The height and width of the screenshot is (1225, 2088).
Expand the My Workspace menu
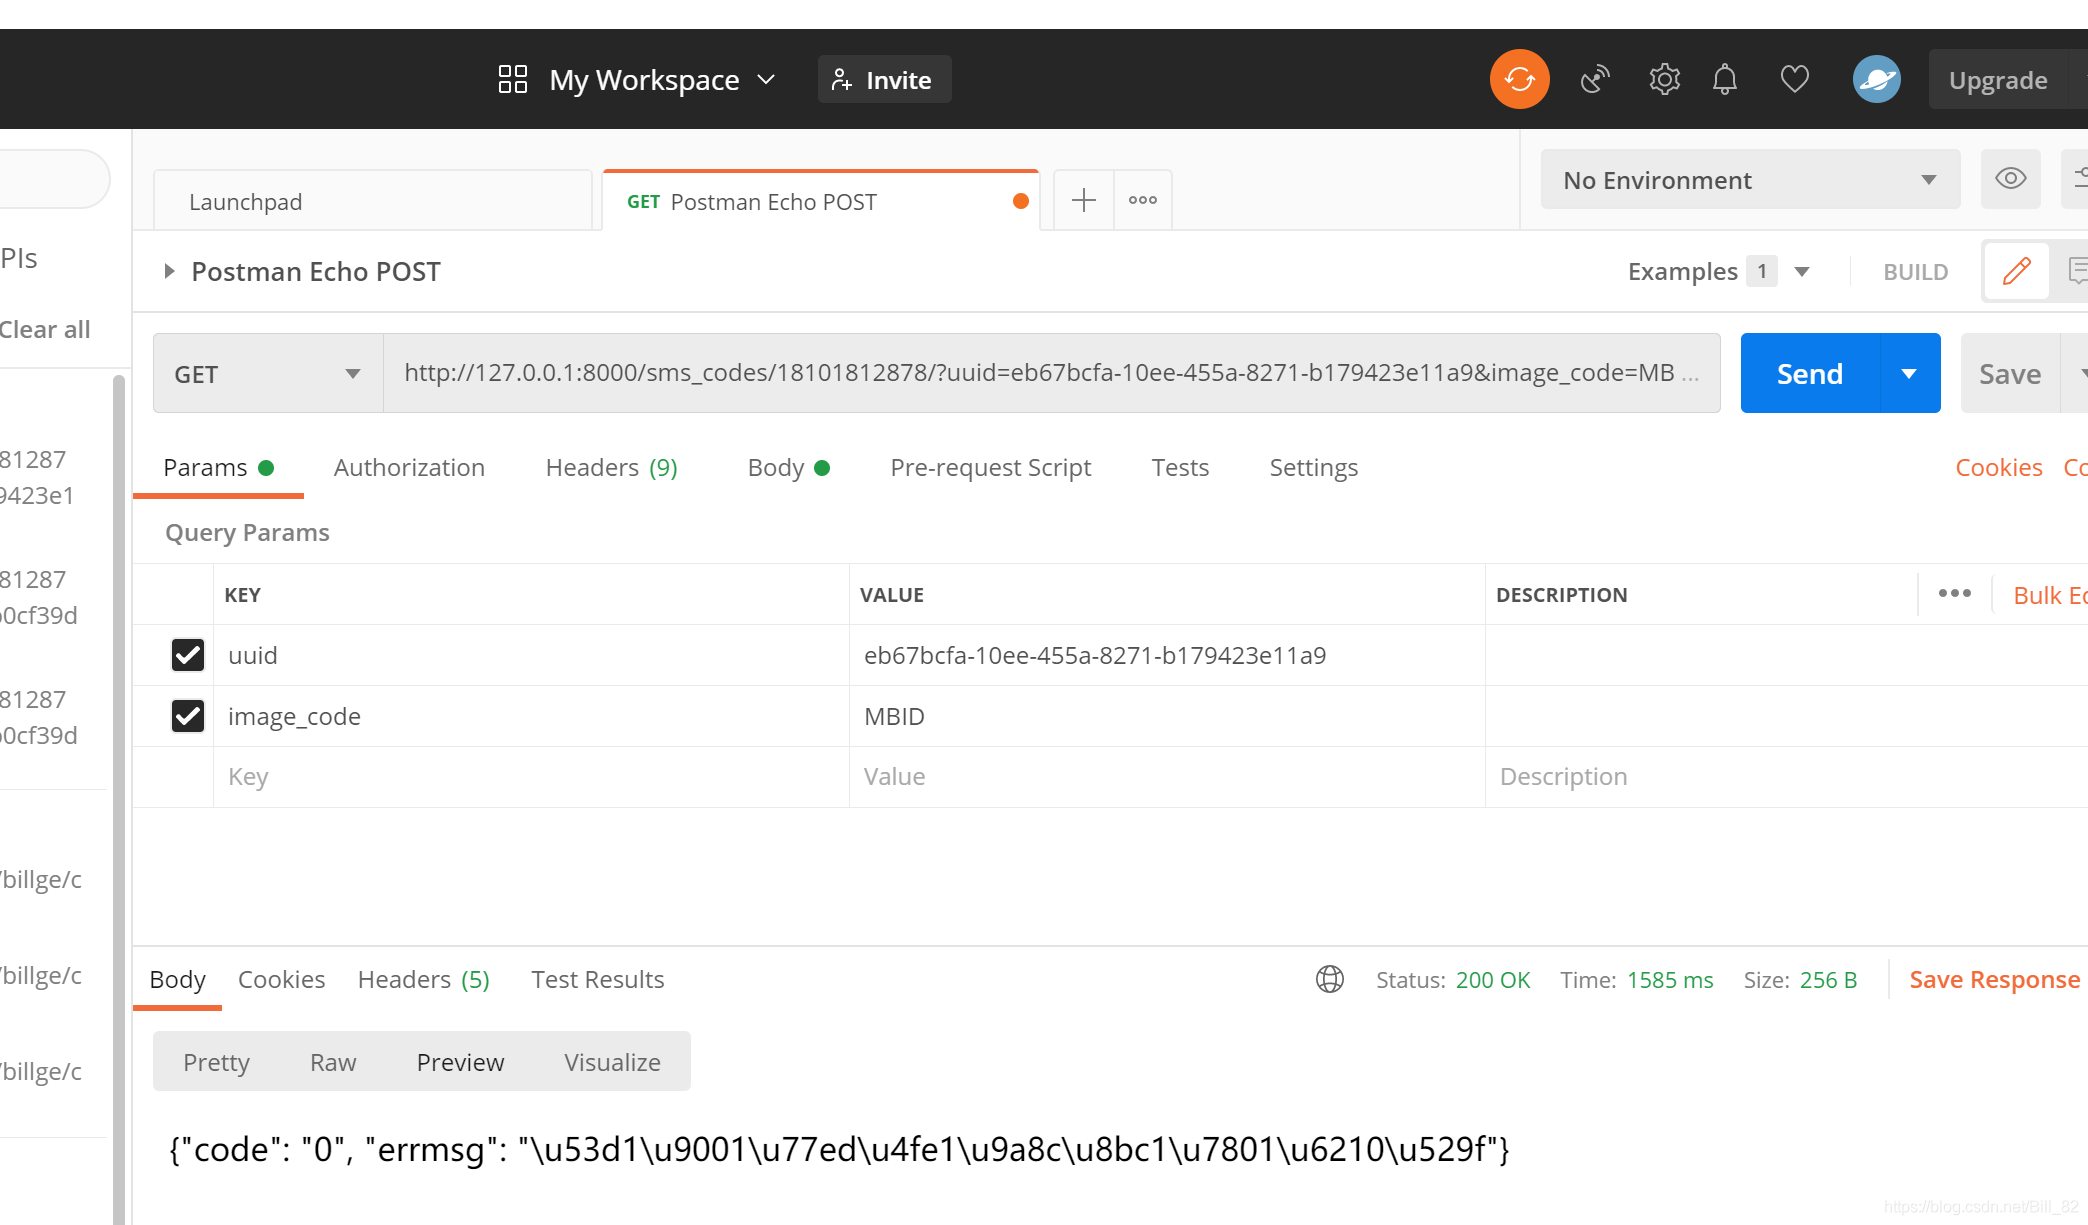tap(663, 79)
